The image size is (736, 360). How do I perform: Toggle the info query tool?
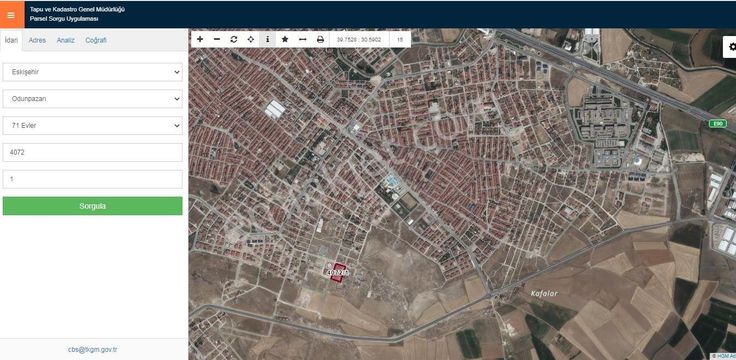268,39
